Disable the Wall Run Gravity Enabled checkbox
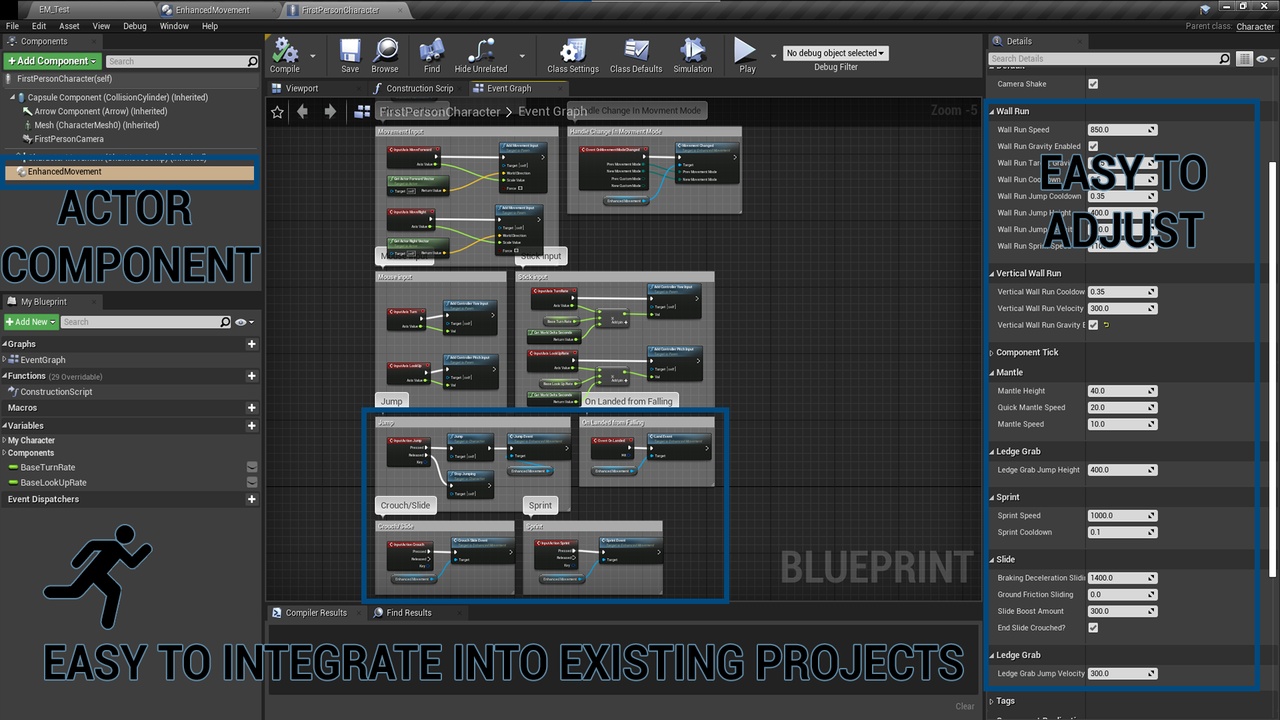Image resolution: width=1280 pixels, height=720 pixels. pos(1093,146)
